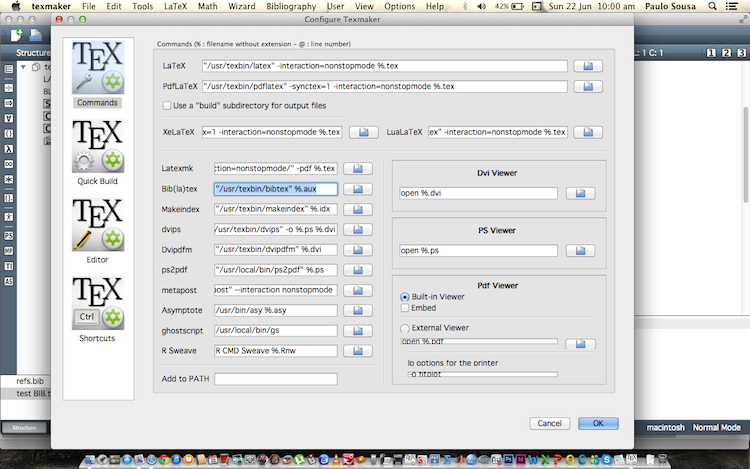Open Spotlight search in the menu bar
750x469 pixels.
[x=712, y=6]
